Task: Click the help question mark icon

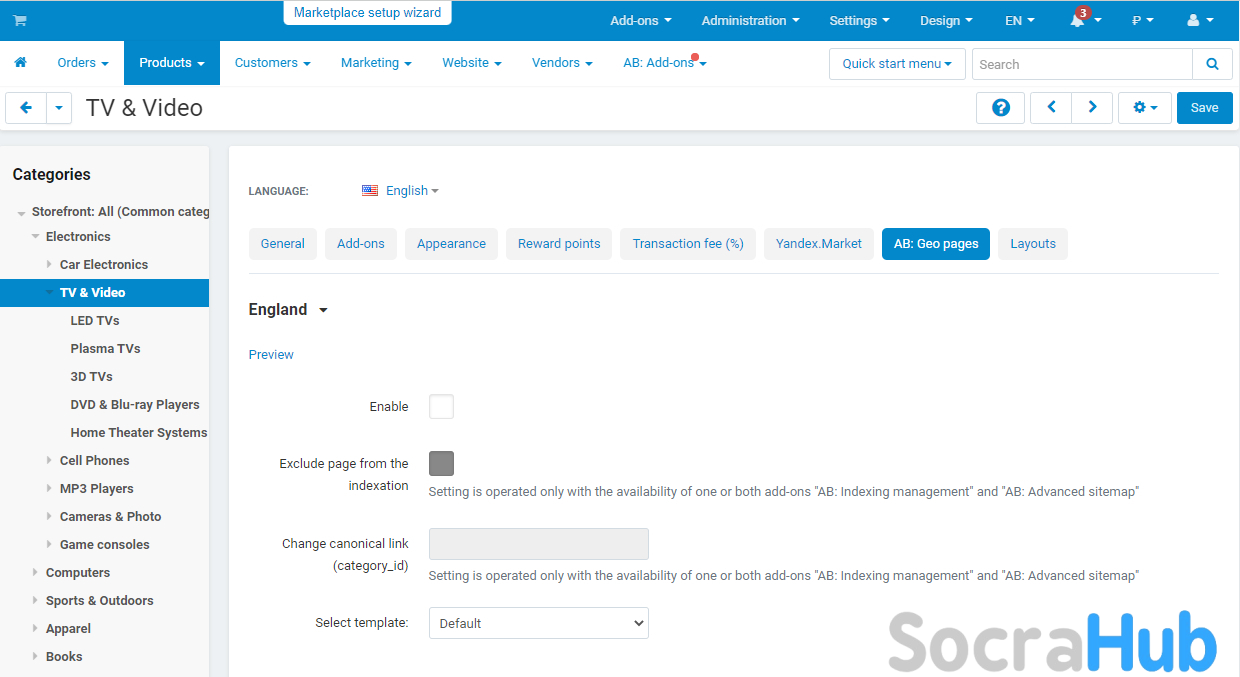Action: (1000, 108)
